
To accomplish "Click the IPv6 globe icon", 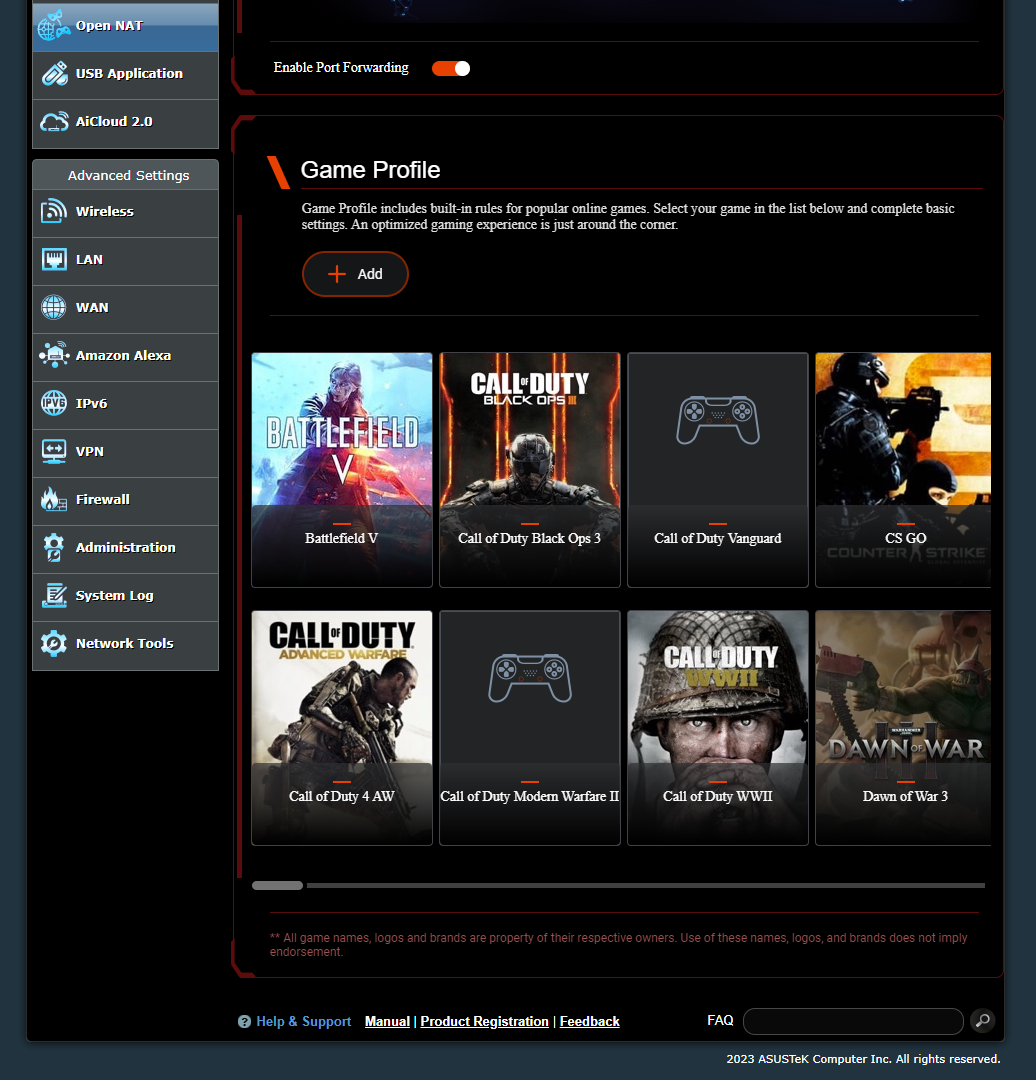I will (x=54, y=404).
